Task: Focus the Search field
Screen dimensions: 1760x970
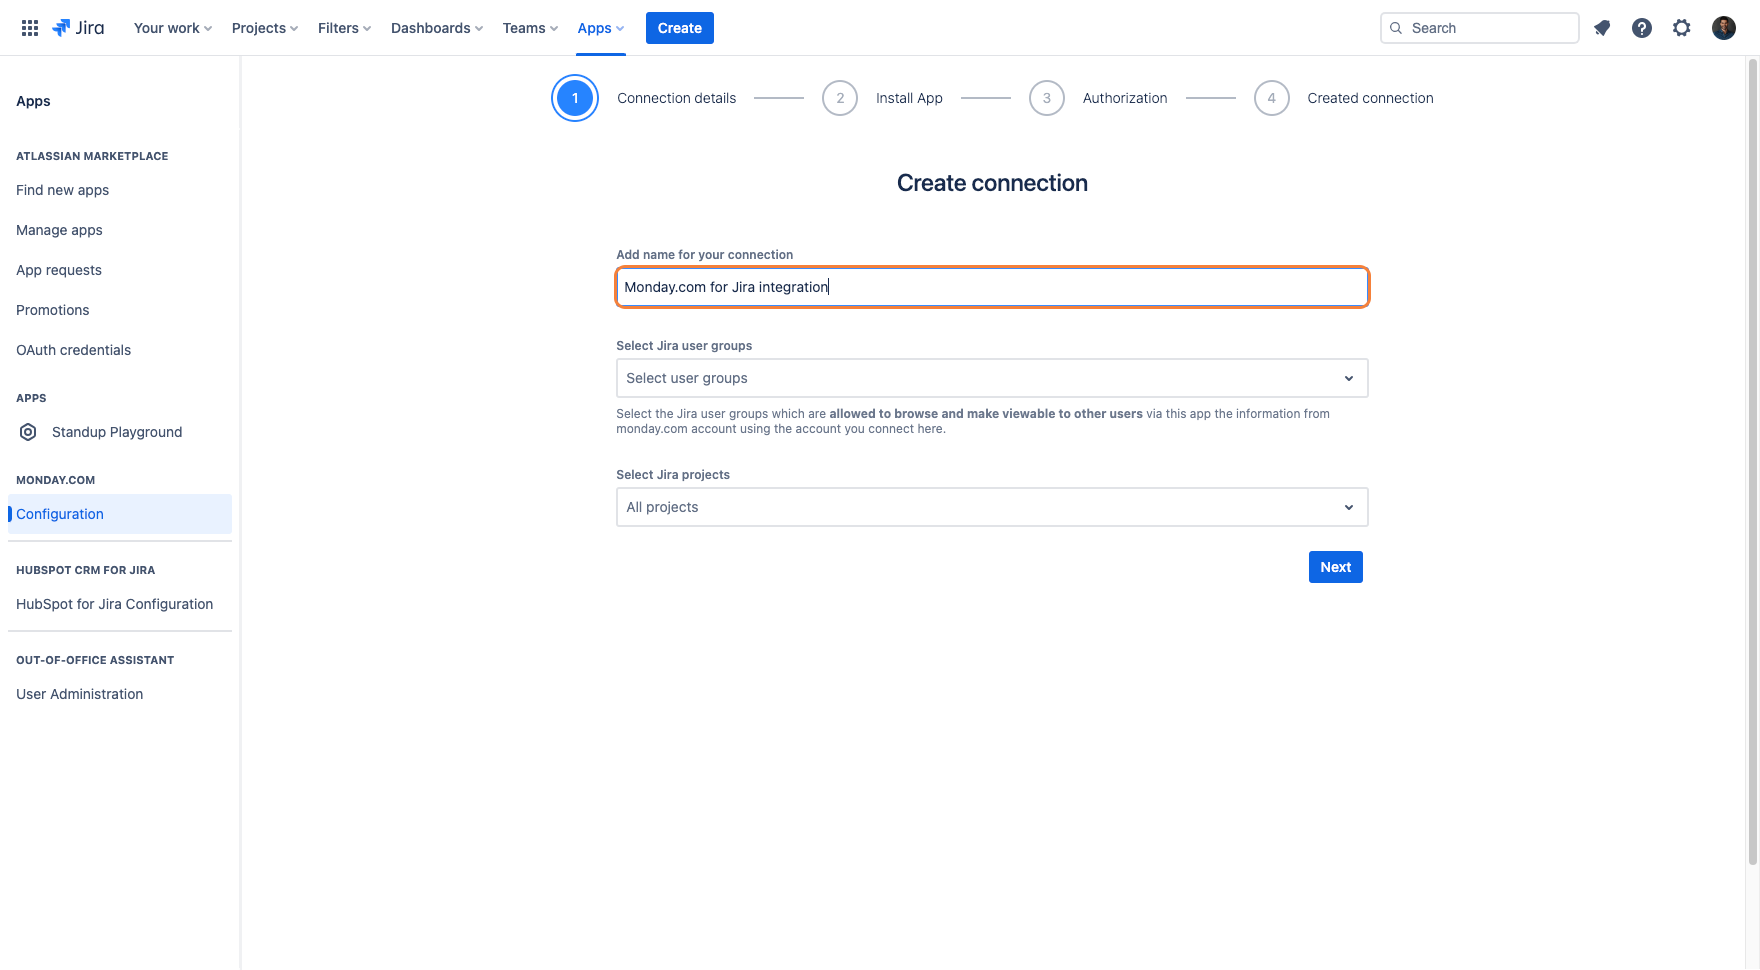Action: [x=1480, y=28]
